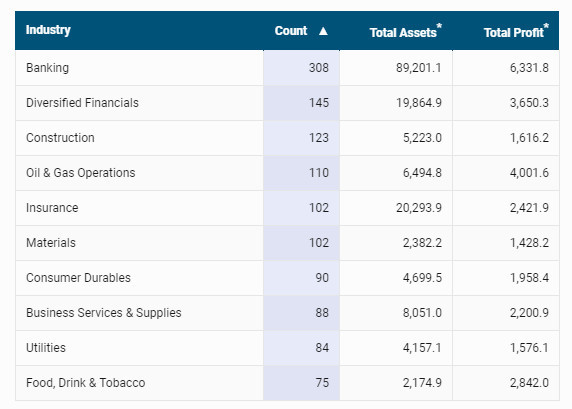Image resolution: width=572 pixels, height=409 pixels.
Task: Sort by the Count column header
Action: (291, 31)
